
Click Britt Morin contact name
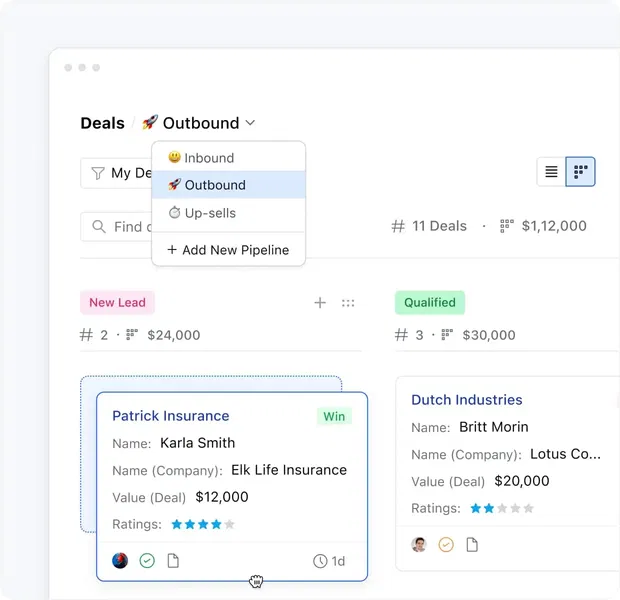[x=493, y=427]
